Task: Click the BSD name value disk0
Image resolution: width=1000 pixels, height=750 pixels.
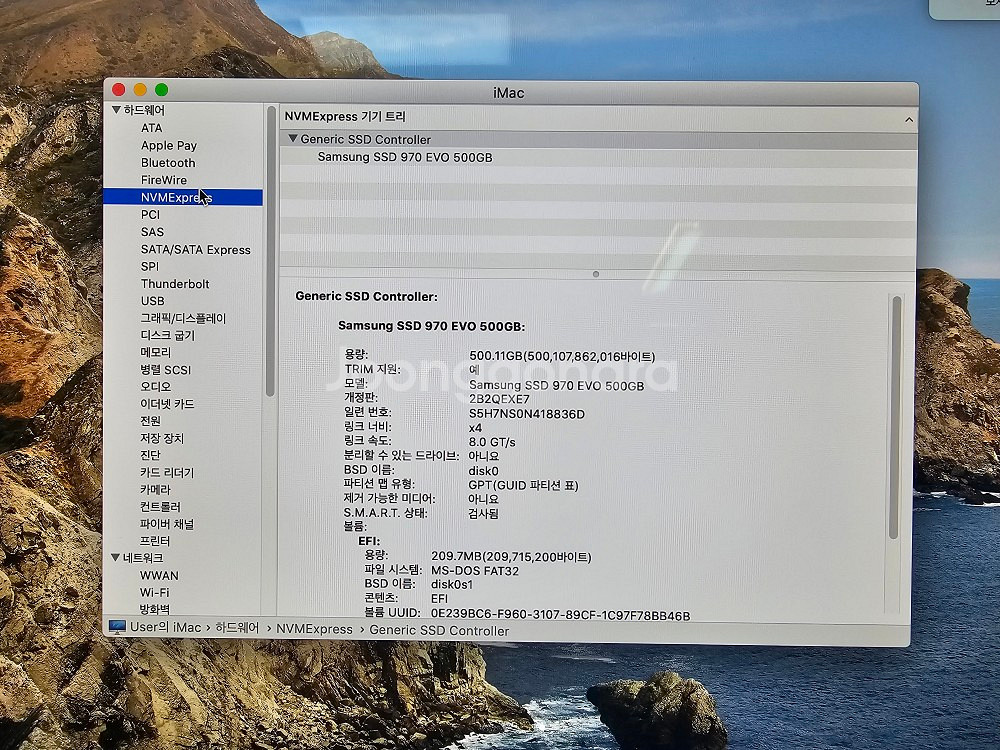Action: (483, 471)
